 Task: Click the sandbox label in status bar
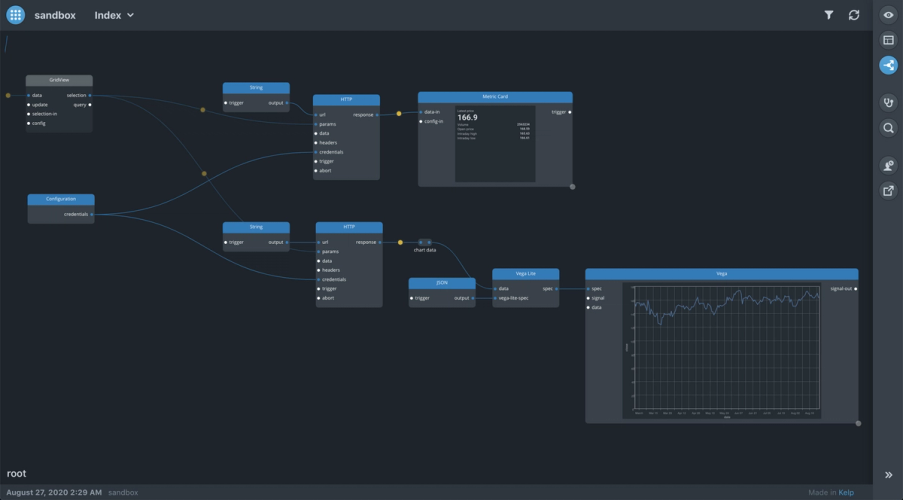click(x=123, y=493)
